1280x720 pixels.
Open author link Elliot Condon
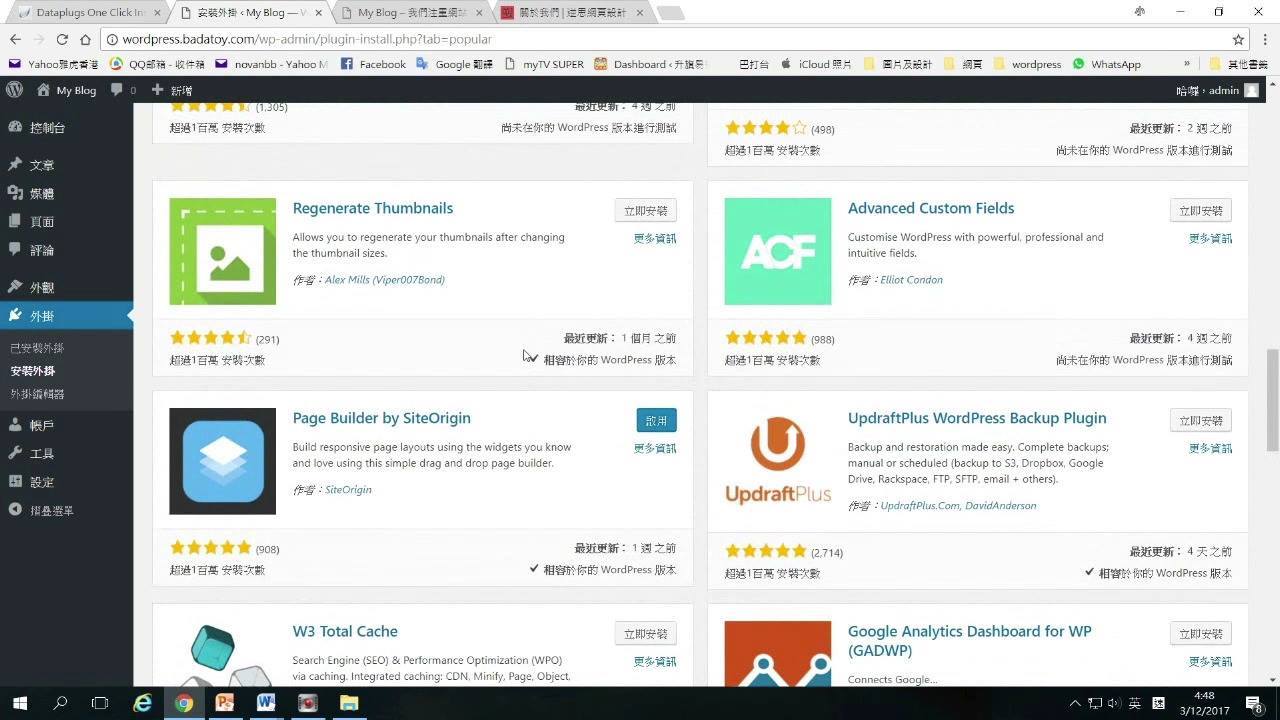tap(912, 280)
